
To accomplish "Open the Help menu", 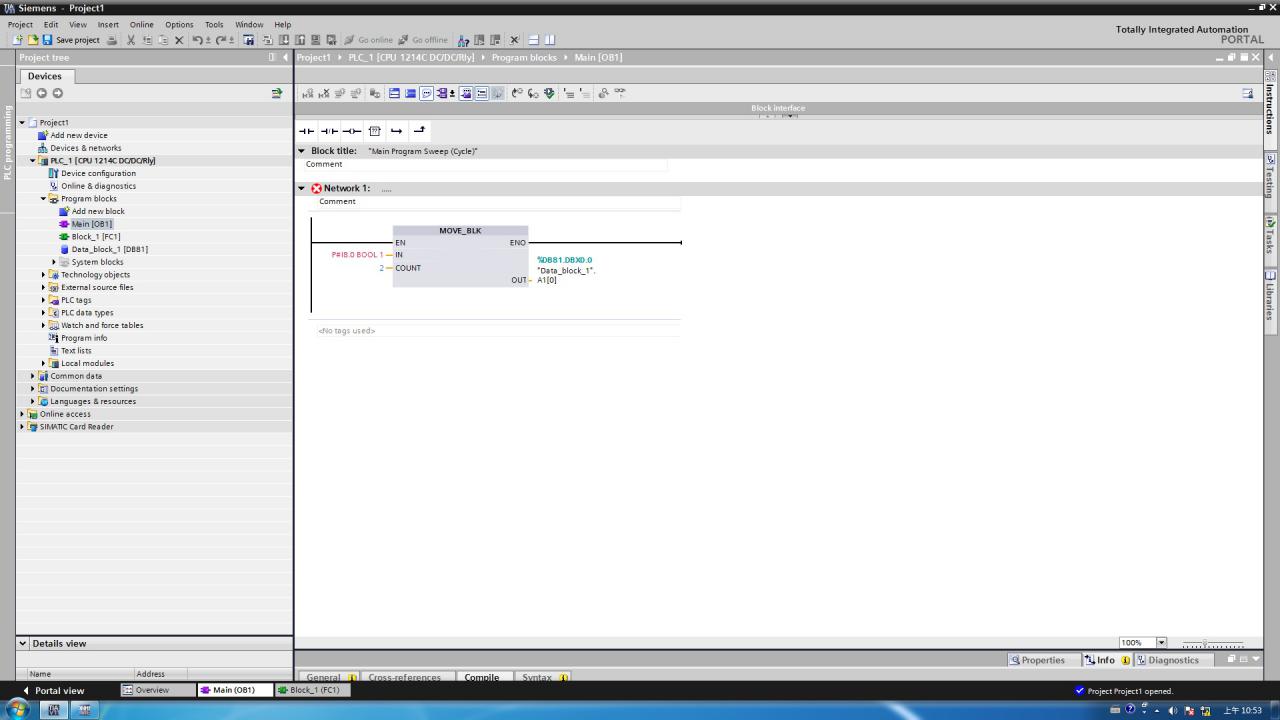I will coord(282,25).
